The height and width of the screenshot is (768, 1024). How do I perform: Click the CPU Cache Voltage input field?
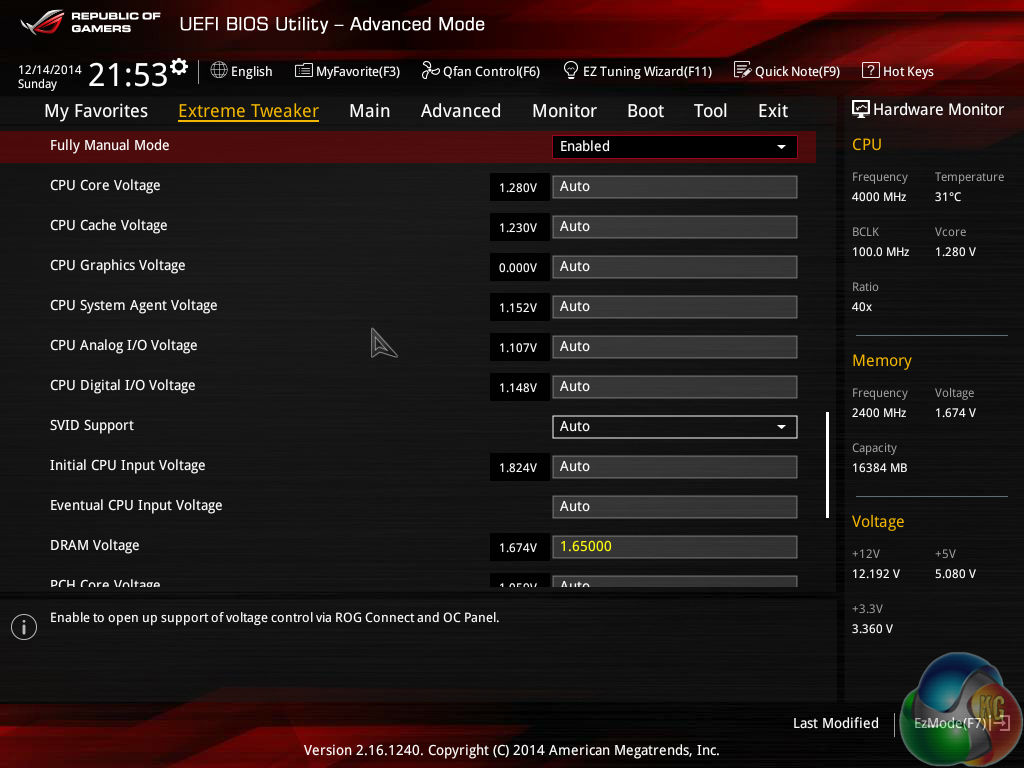tap(675, 227)
